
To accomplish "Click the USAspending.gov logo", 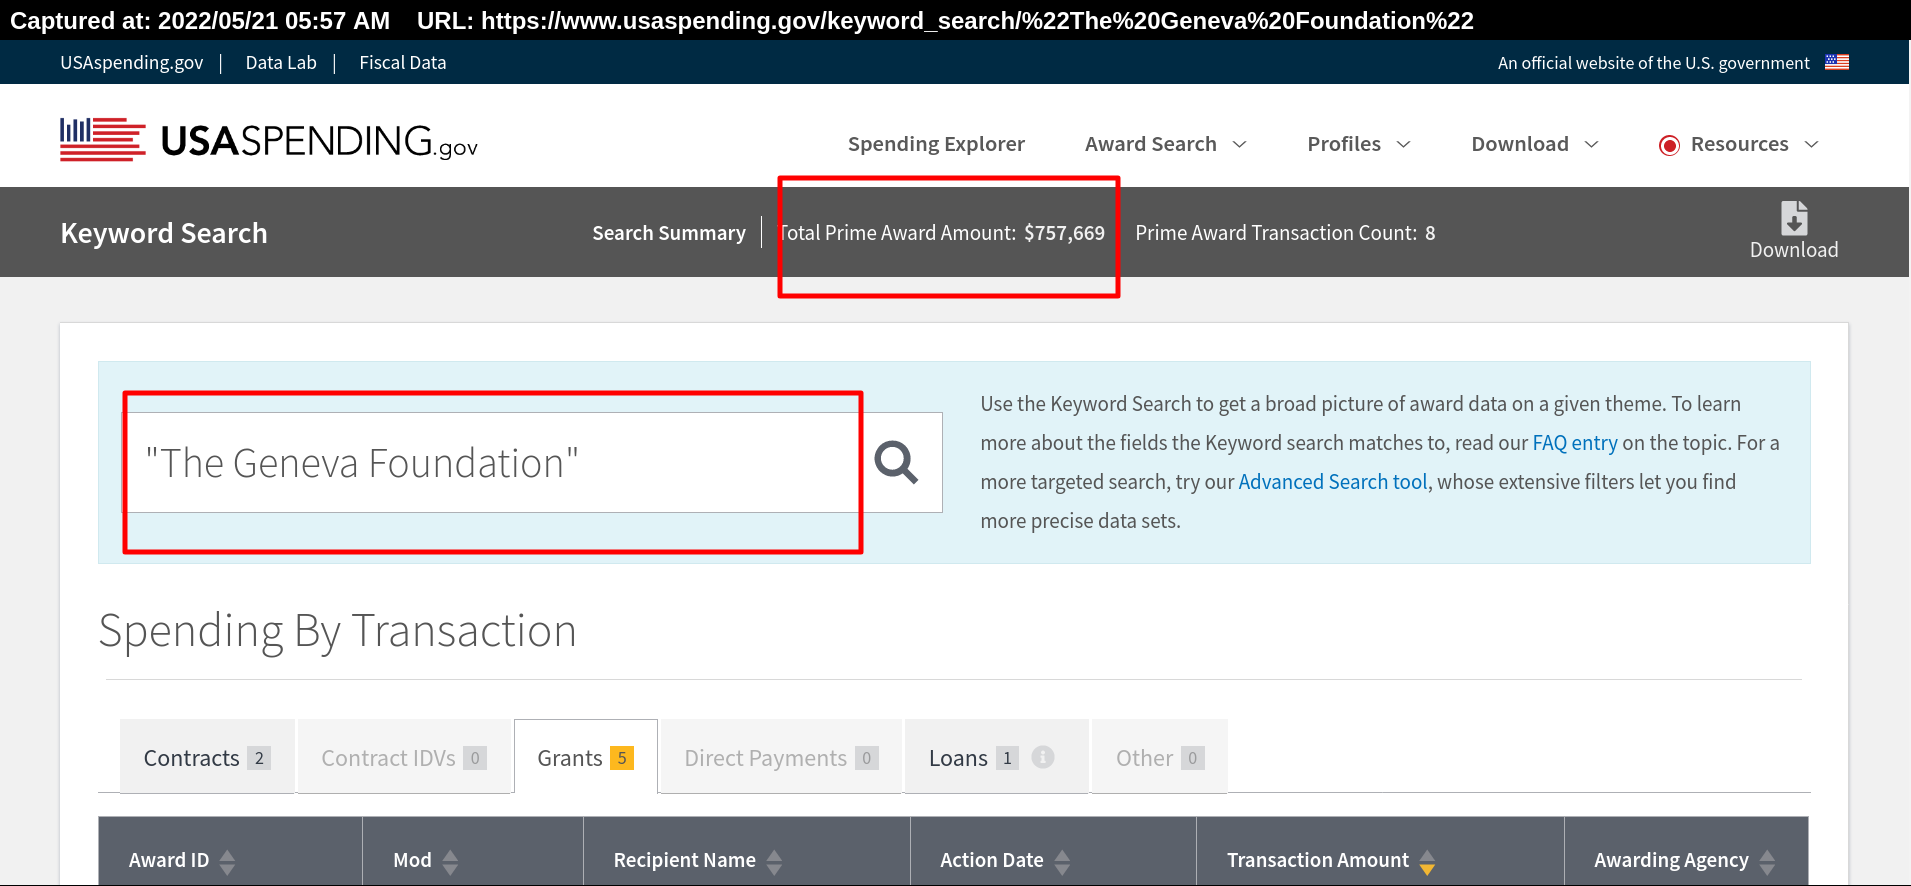I will (x=269, y=140).
